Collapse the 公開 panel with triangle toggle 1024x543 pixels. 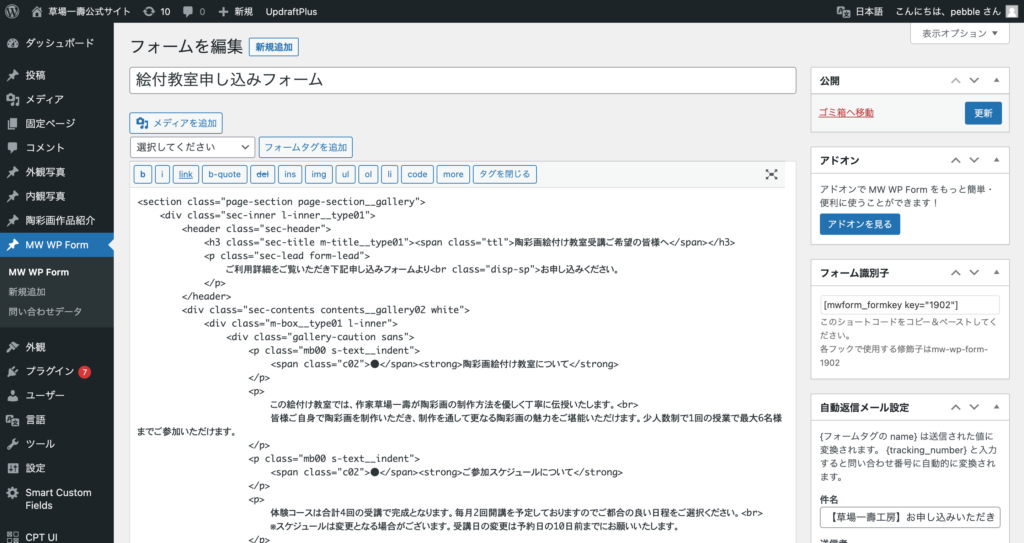pos(996,80)
